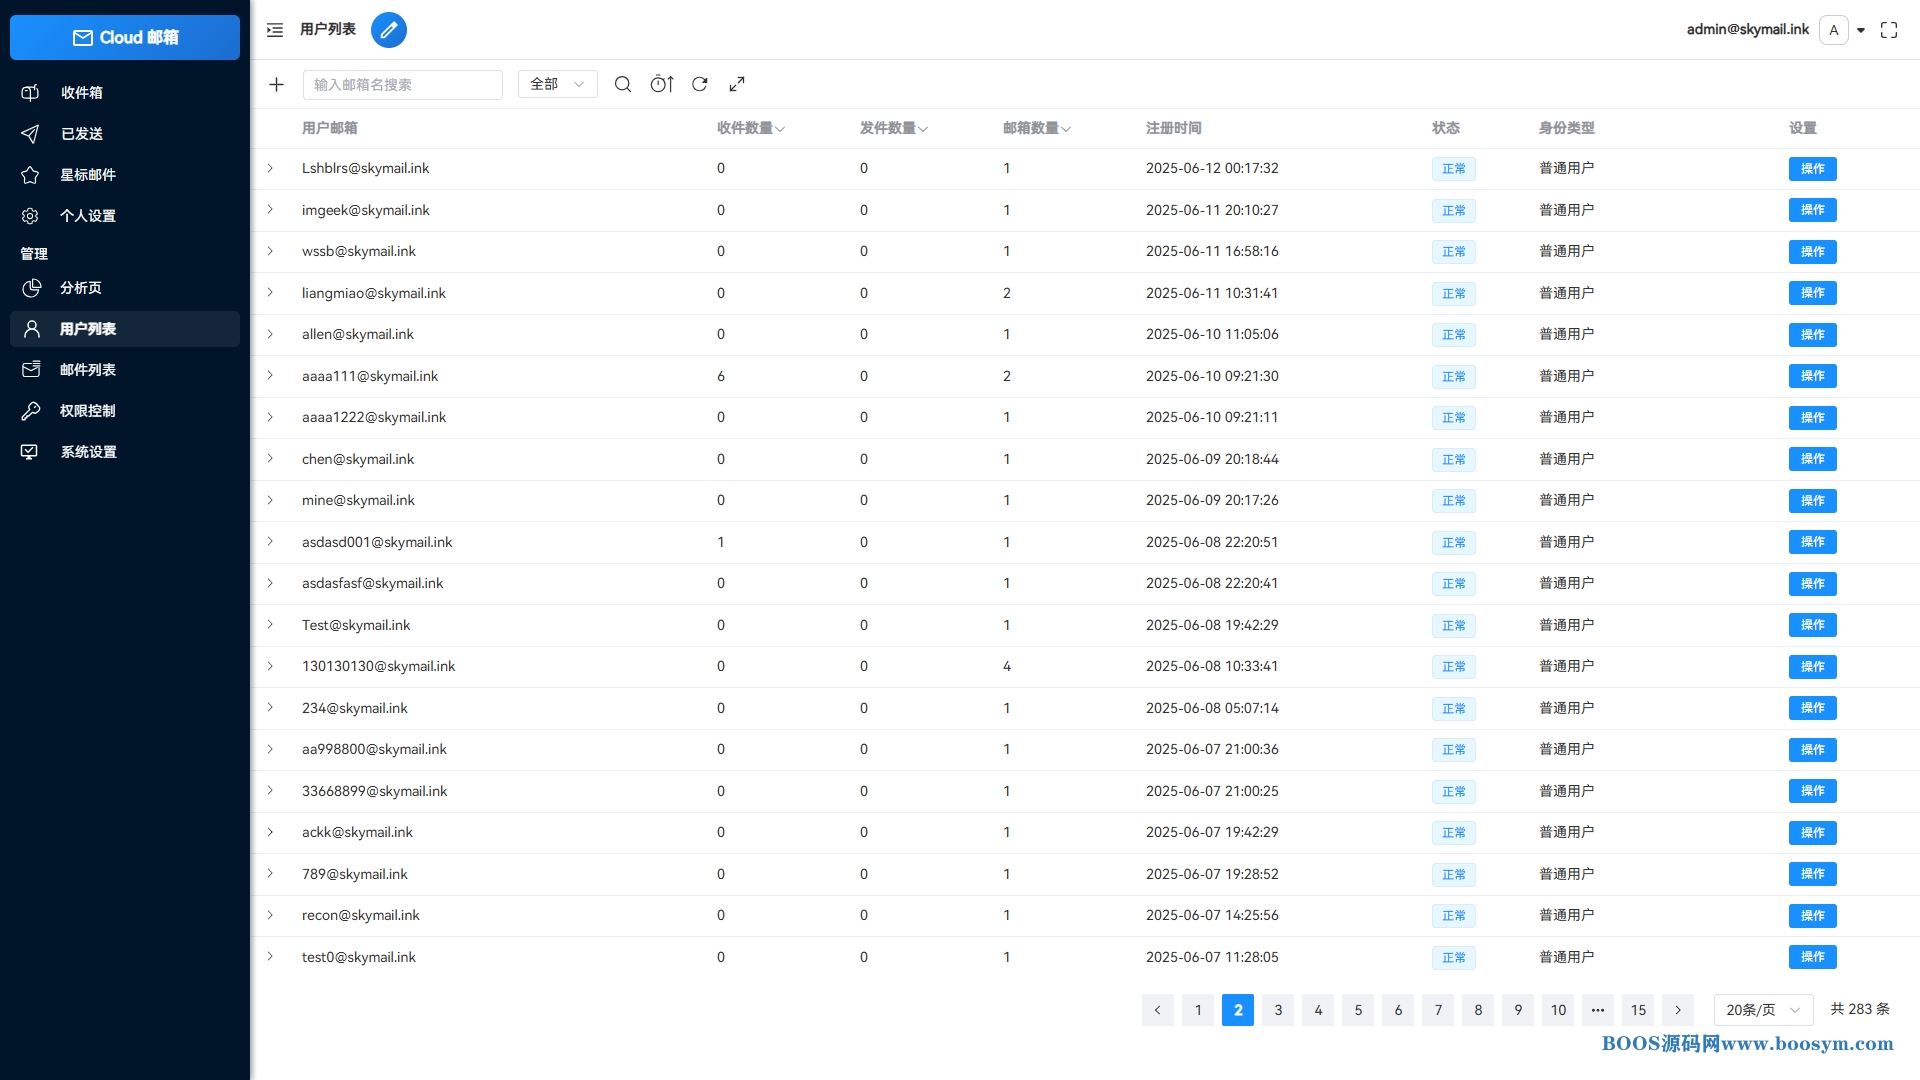Click next page arrow in pagination
1920x1080 pixels.
point(1678,1010)
